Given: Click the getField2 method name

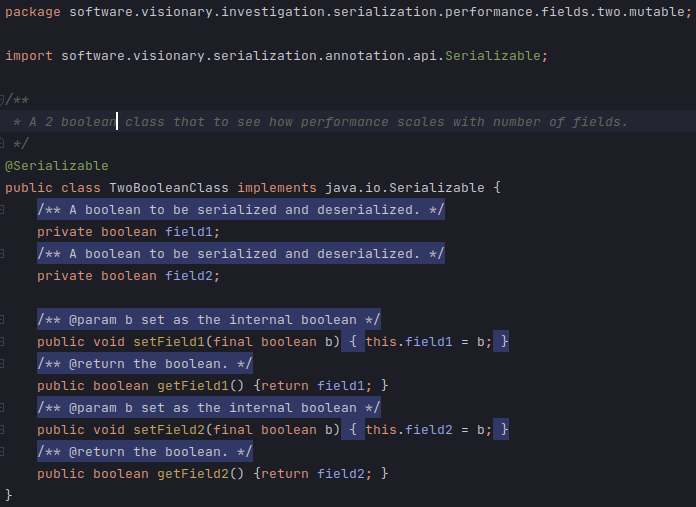Looking at the screenshot, I should click(193, 473).
